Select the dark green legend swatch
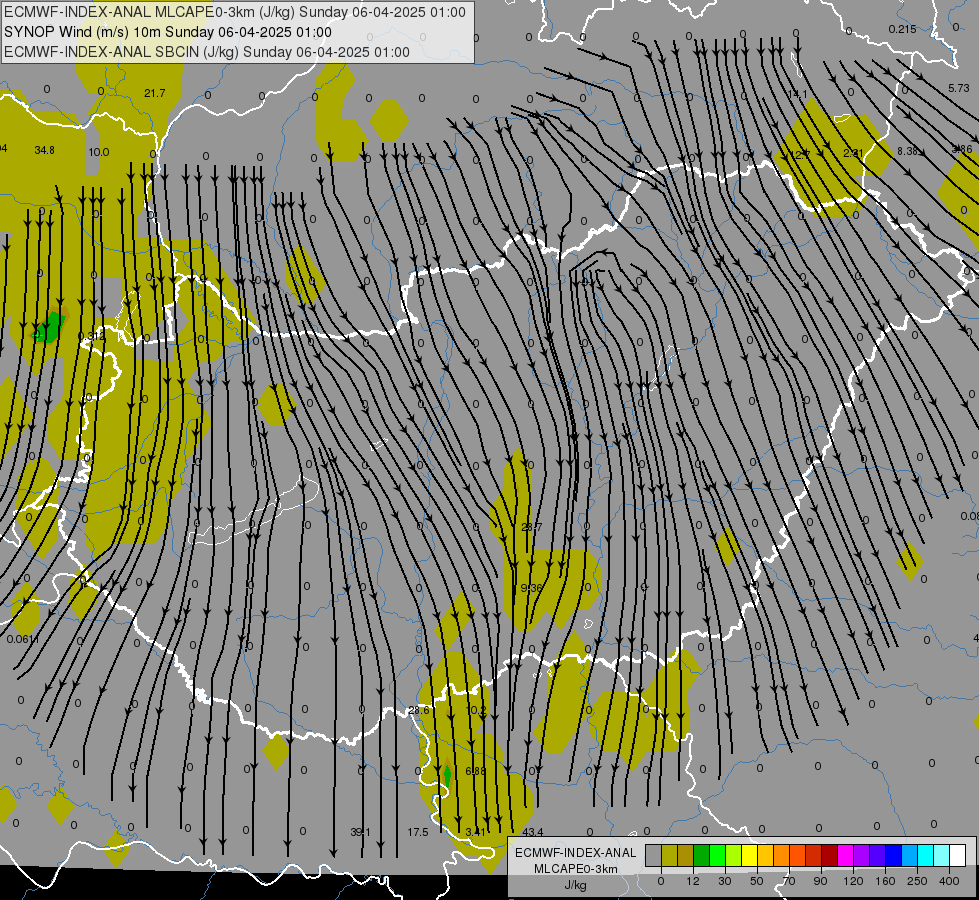This screenshot has height=900, width=979. click(x=702, y=855)
